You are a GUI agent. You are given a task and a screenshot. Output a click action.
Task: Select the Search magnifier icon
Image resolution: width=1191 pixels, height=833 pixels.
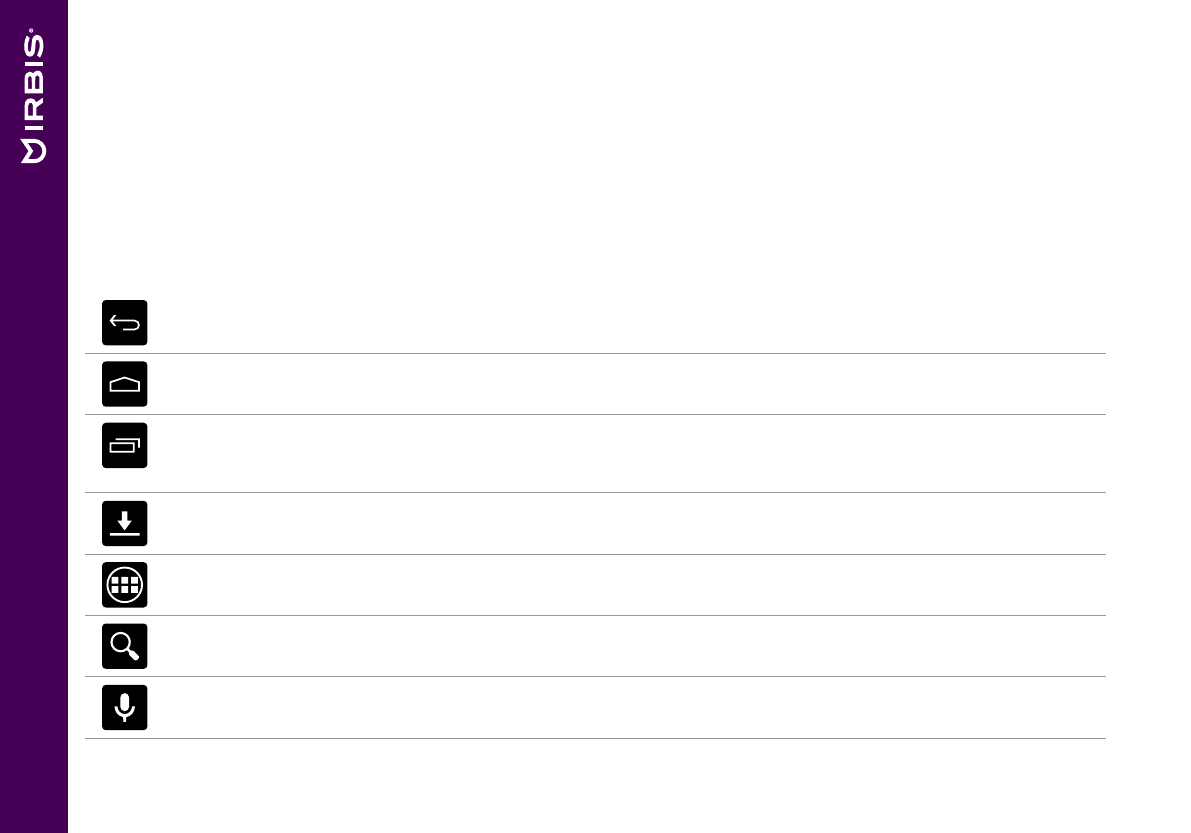coord(124,646)
